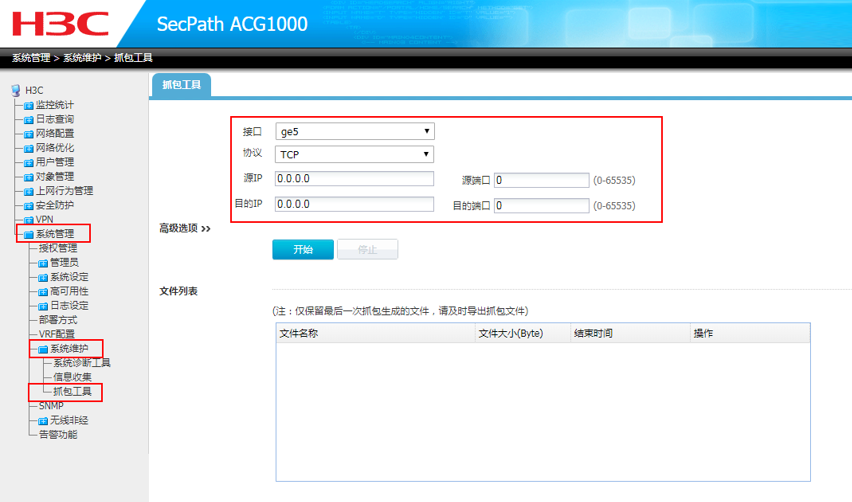Expand the 高级选项 section
Viewport: 852px width, 502px height.
[185, 228]
